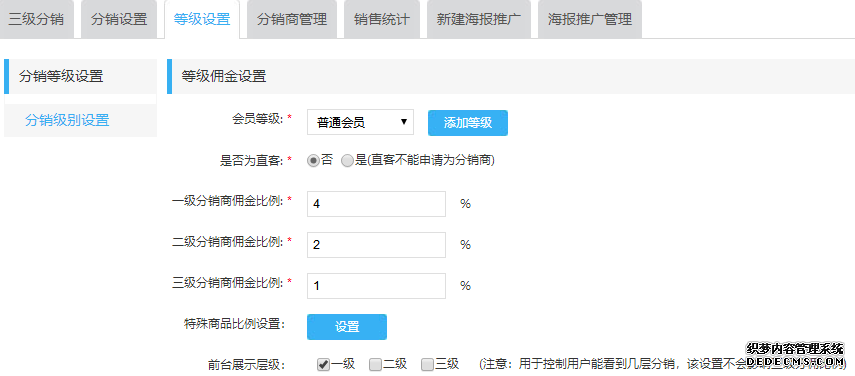This screenshot has height=376, width=855.
Task: Open the 三级分销 tab
Action: (37, 20)
